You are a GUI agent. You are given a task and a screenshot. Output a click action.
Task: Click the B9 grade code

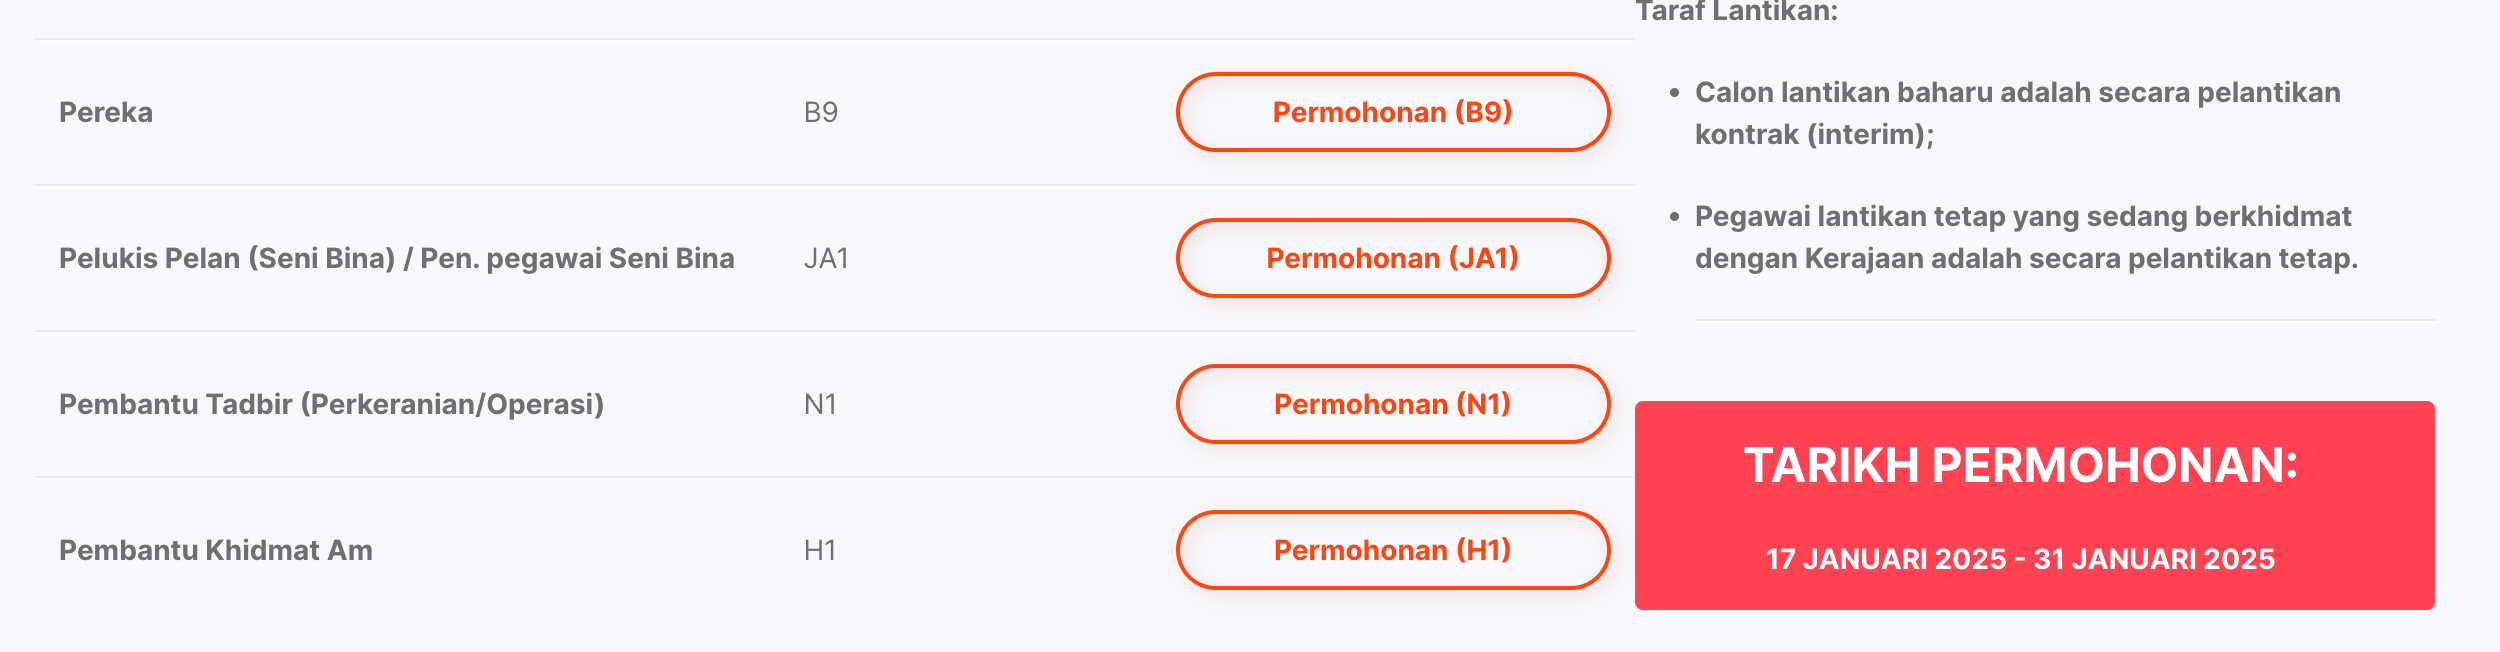pyautogui.click(x=820, y=112)
